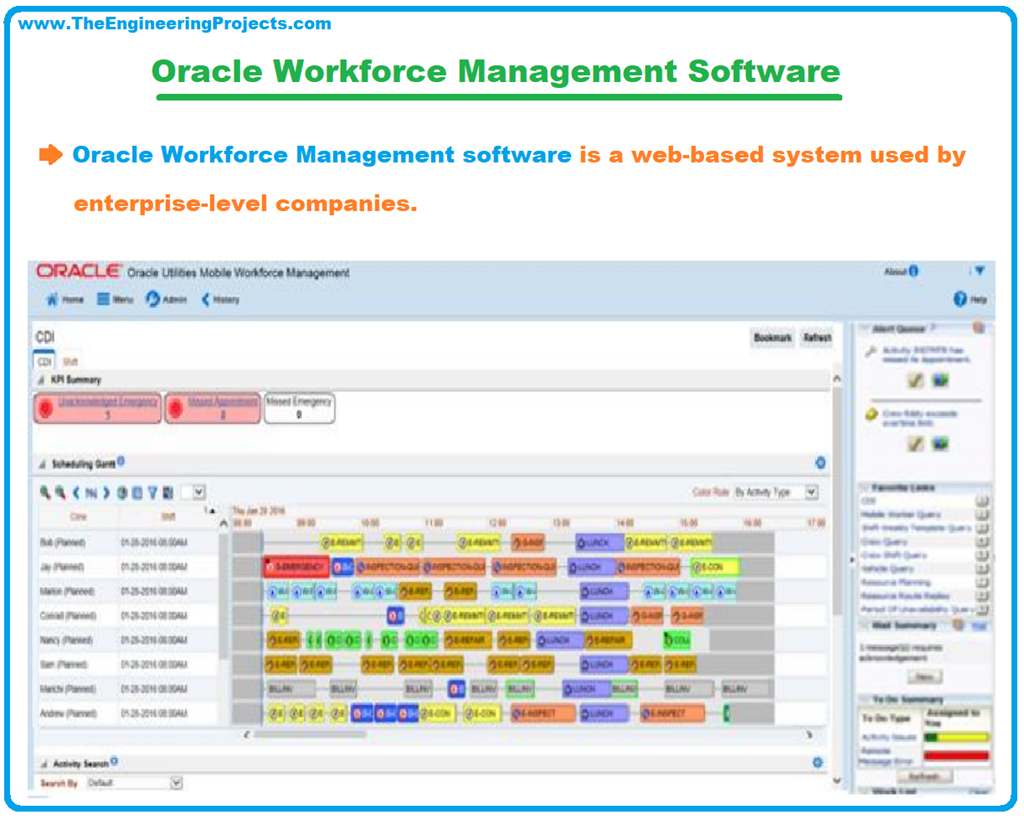Viewport: 1024px width, 820px height.
Task: Click the settings gear on the Scheduling Gantt panel
Action: 821,462
